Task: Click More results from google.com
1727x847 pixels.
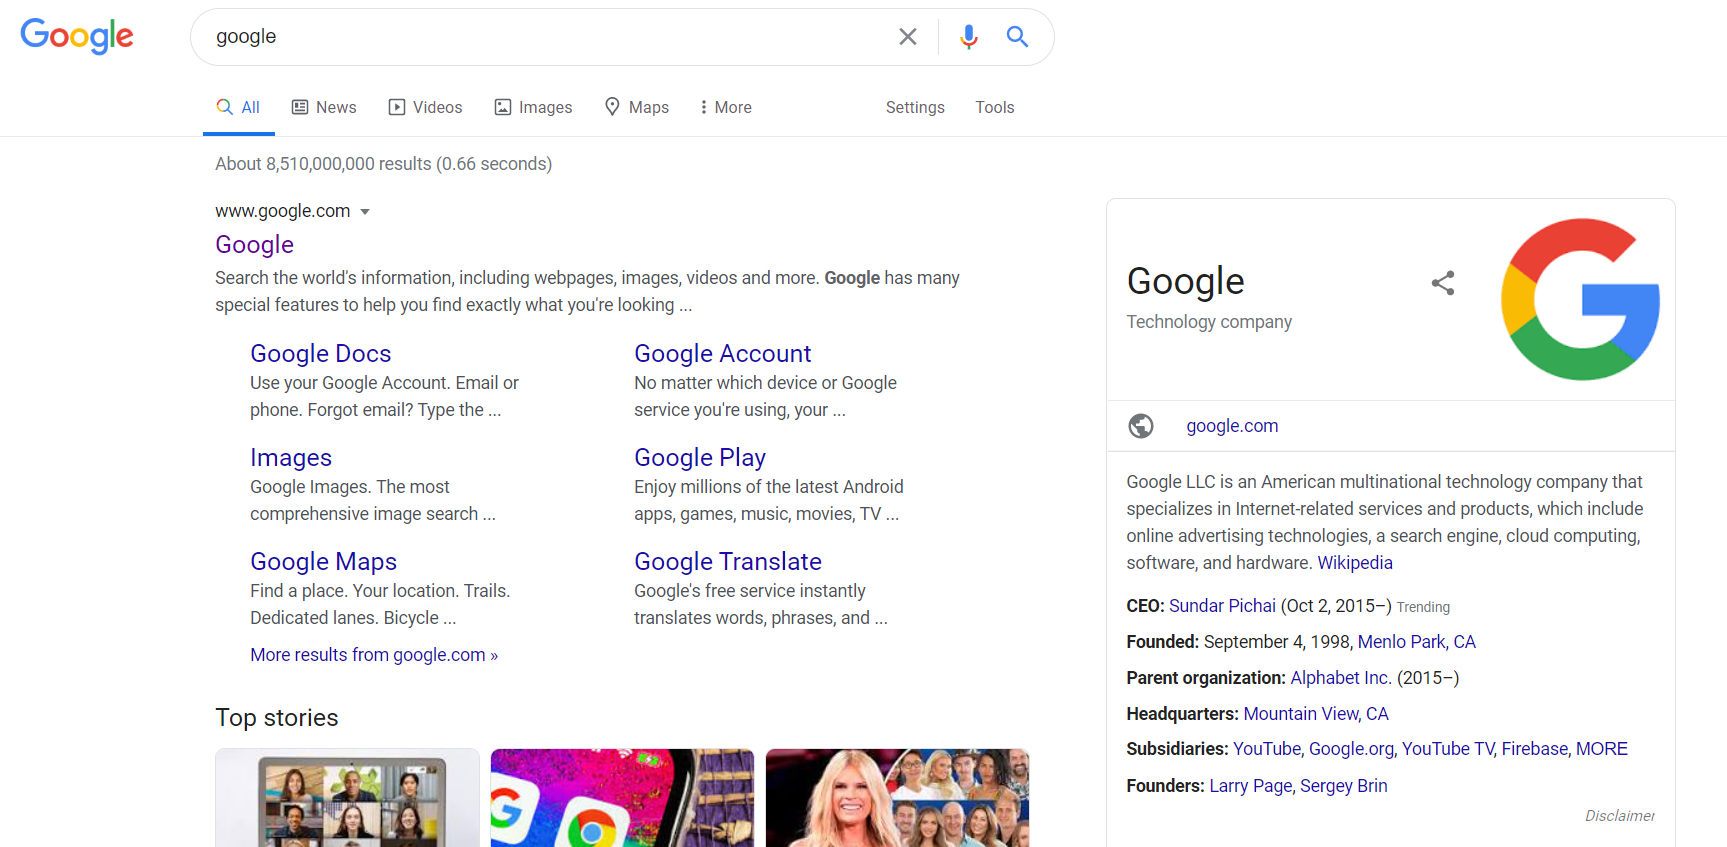Action: (x=374, y=654)
